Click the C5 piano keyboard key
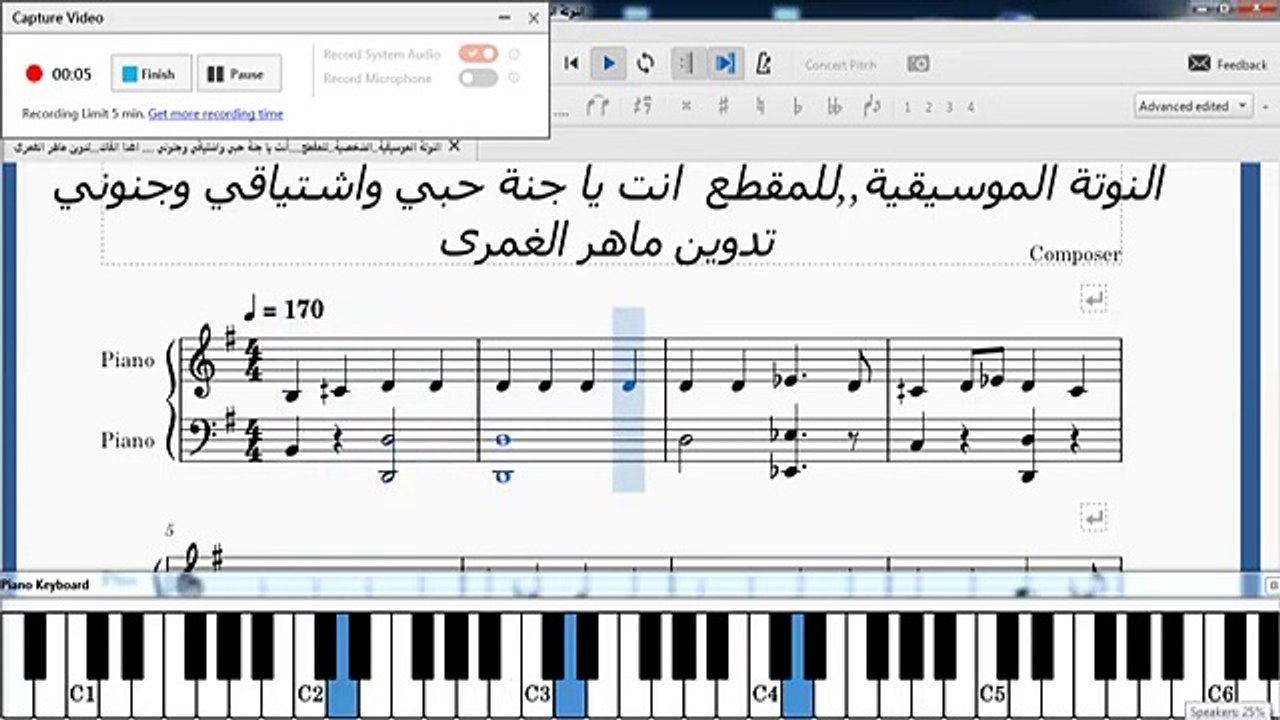1280x720 pixels. pyautogui.click(x=991, y=693)
